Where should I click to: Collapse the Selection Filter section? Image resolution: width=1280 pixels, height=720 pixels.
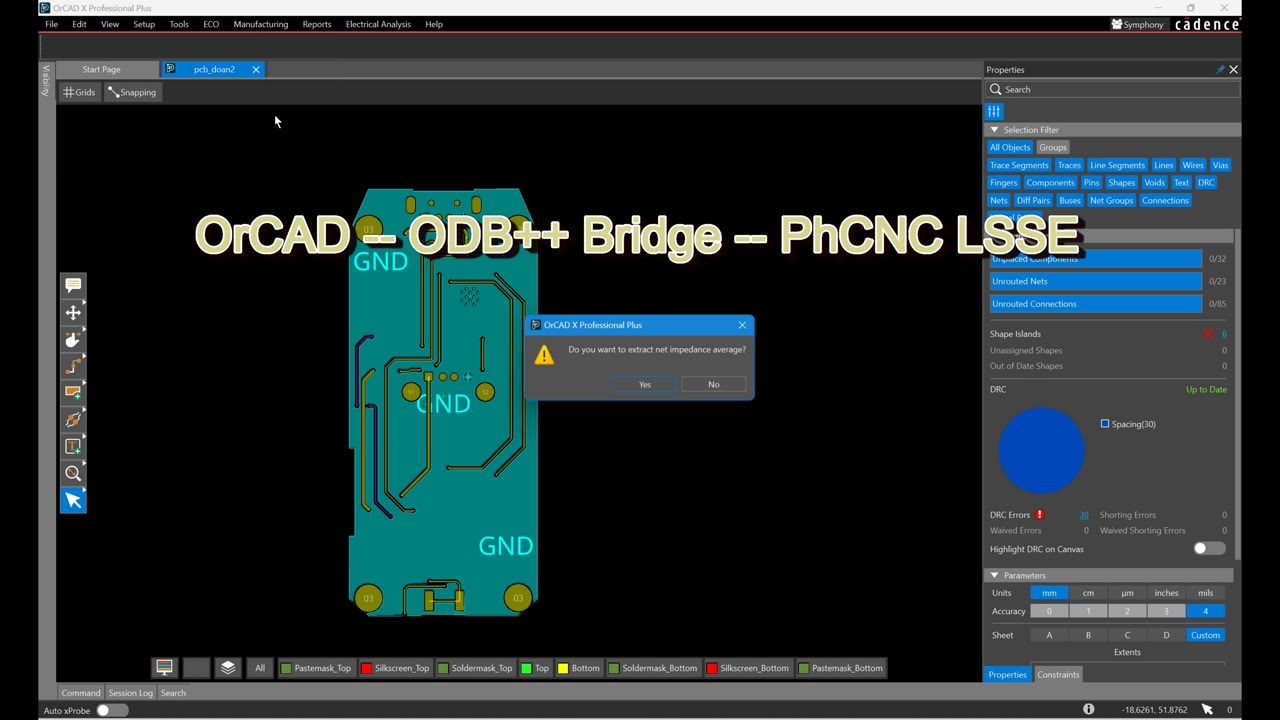(x=994, y=130)
